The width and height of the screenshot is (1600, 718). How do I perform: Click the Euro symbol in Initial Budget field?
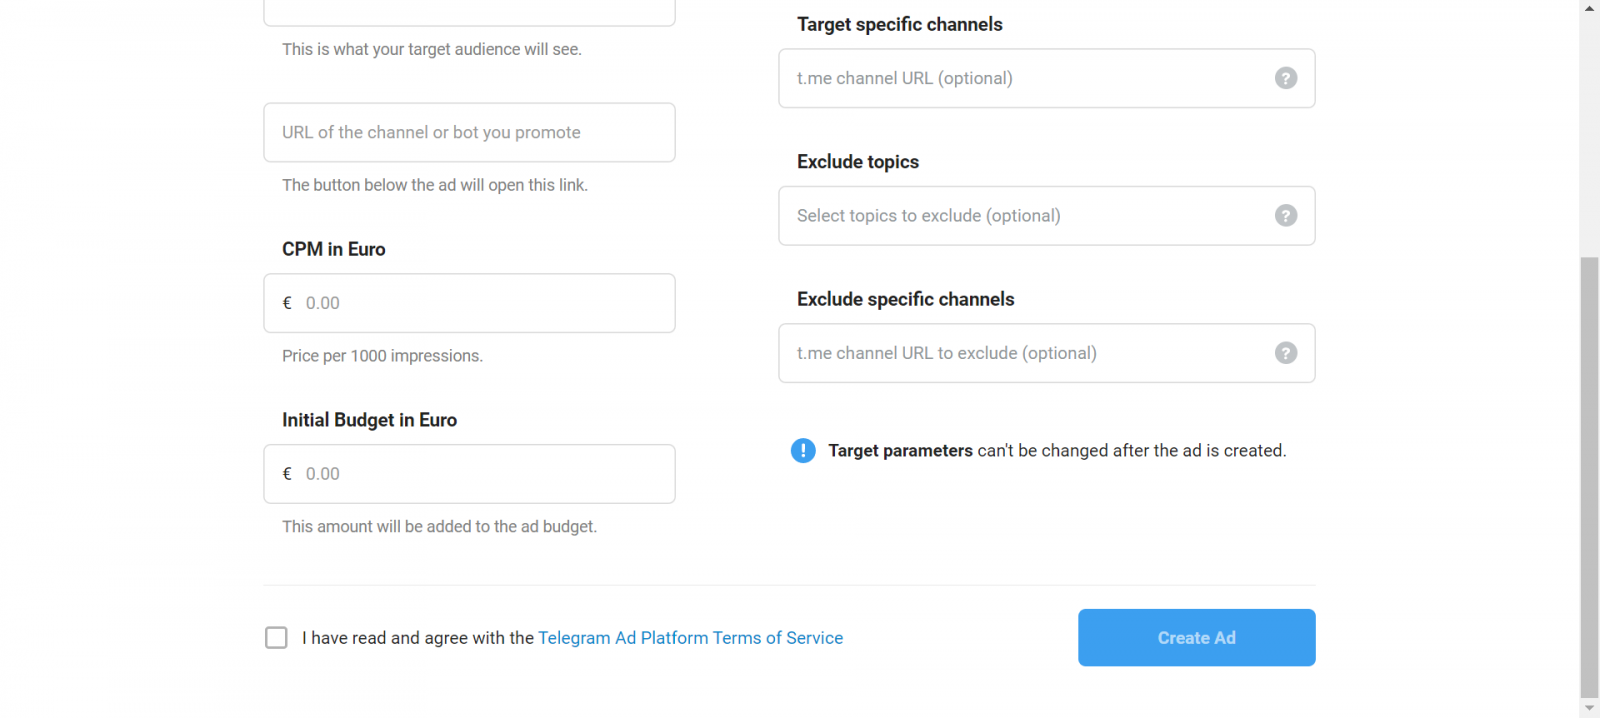click(x=287, y=474)
